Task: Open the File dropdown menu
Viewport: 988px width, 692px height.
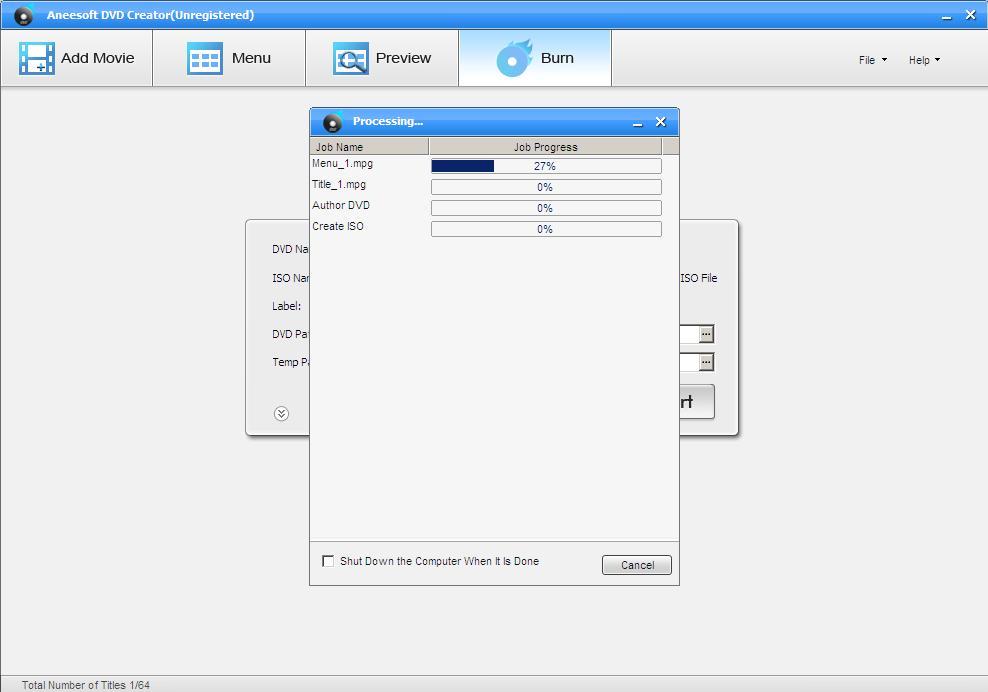Action: [x=873, y=60]
